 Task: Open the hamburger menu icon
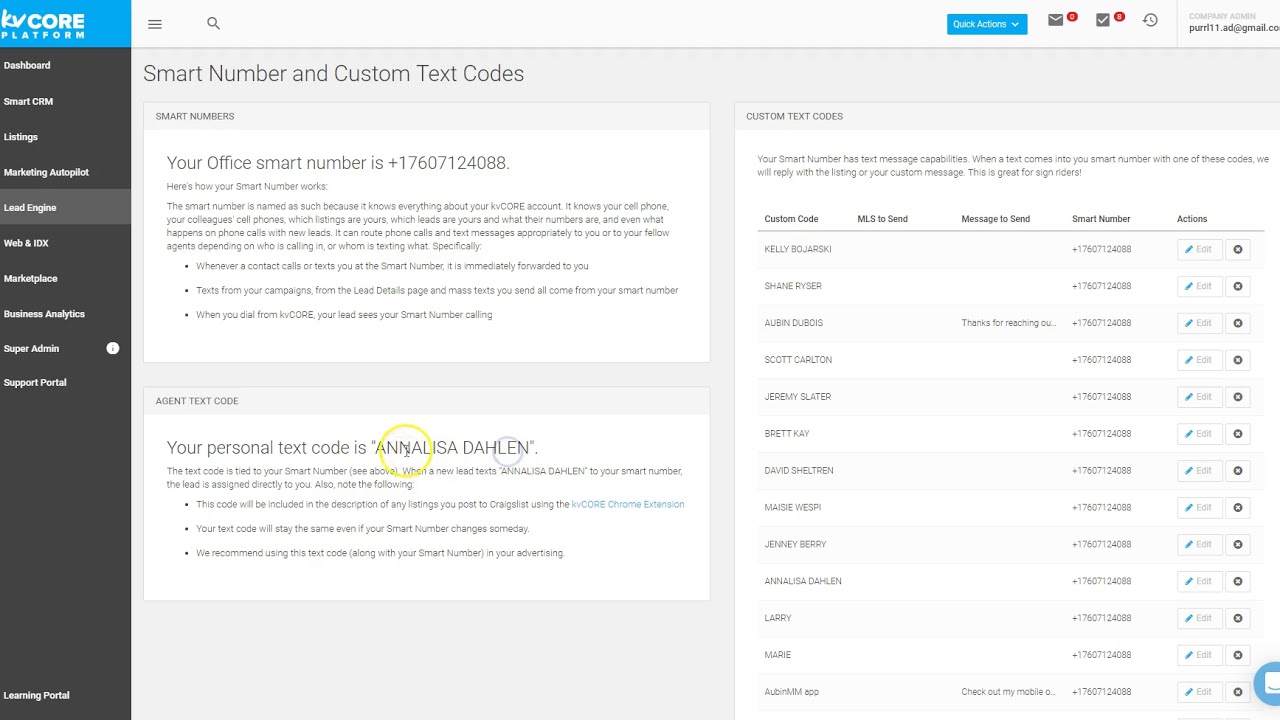pyautogui.click(x=155, y=24)
